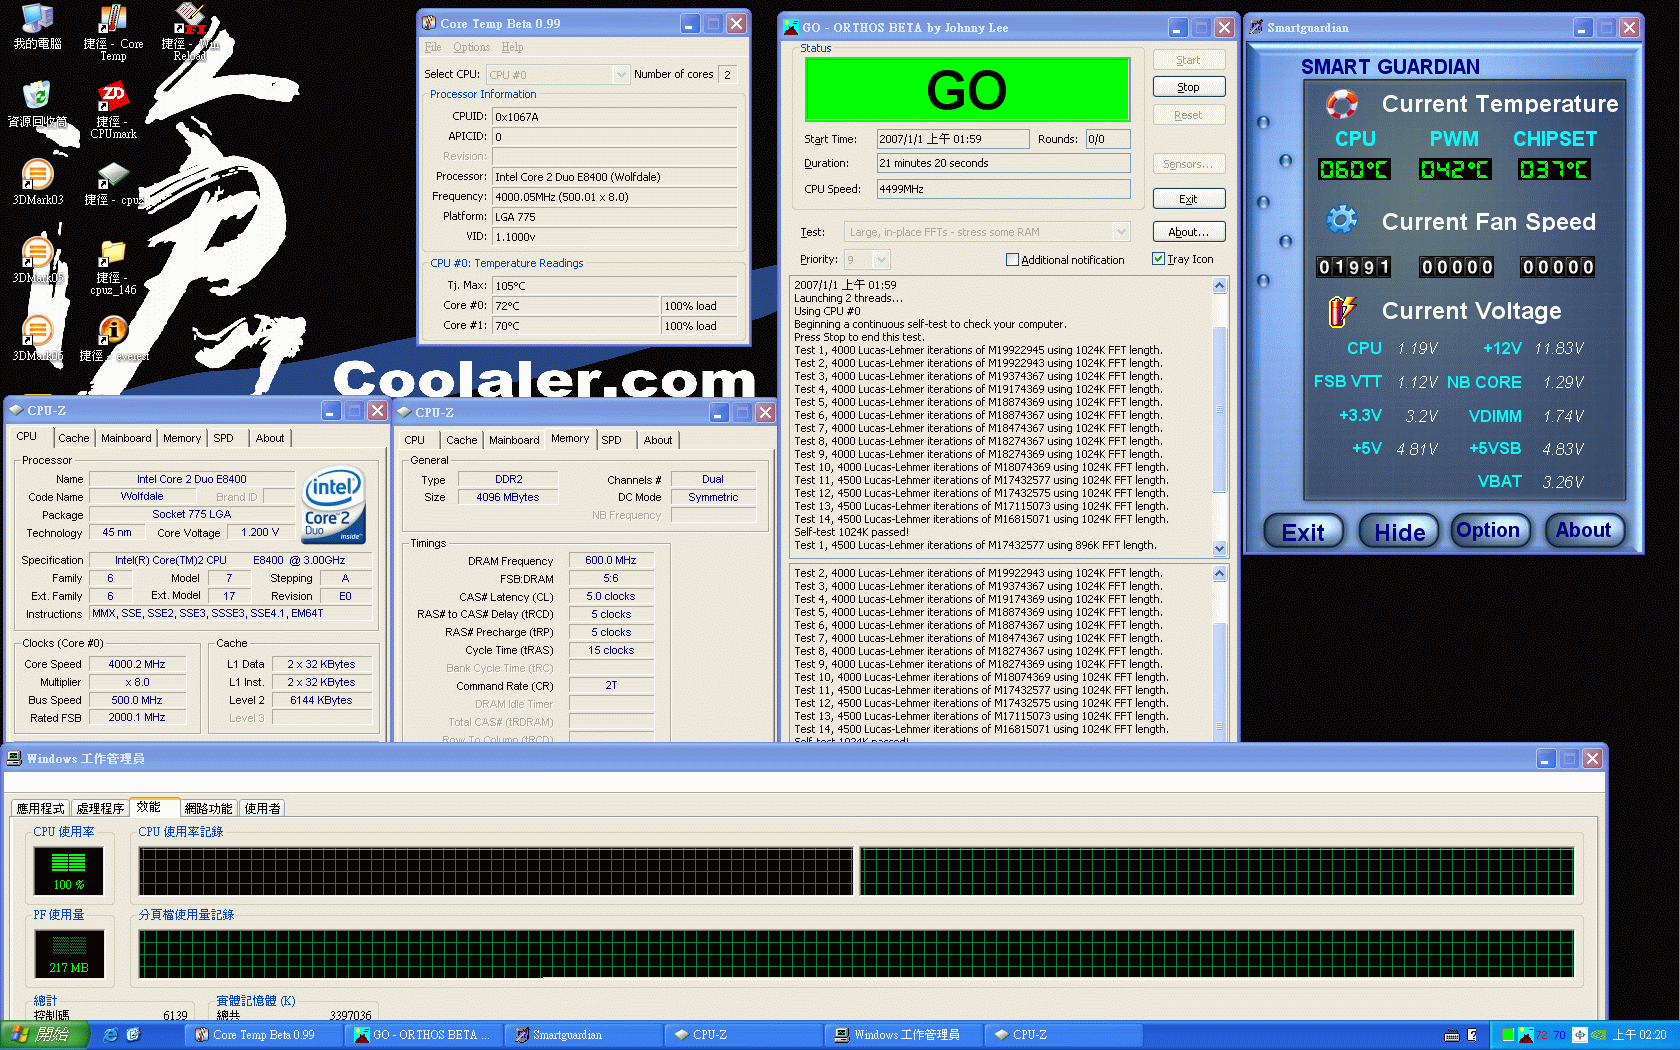Open the Priority dropdown in ORTHOS
This screenshot has width=1680, height=1050.
[x=867, y=260]
